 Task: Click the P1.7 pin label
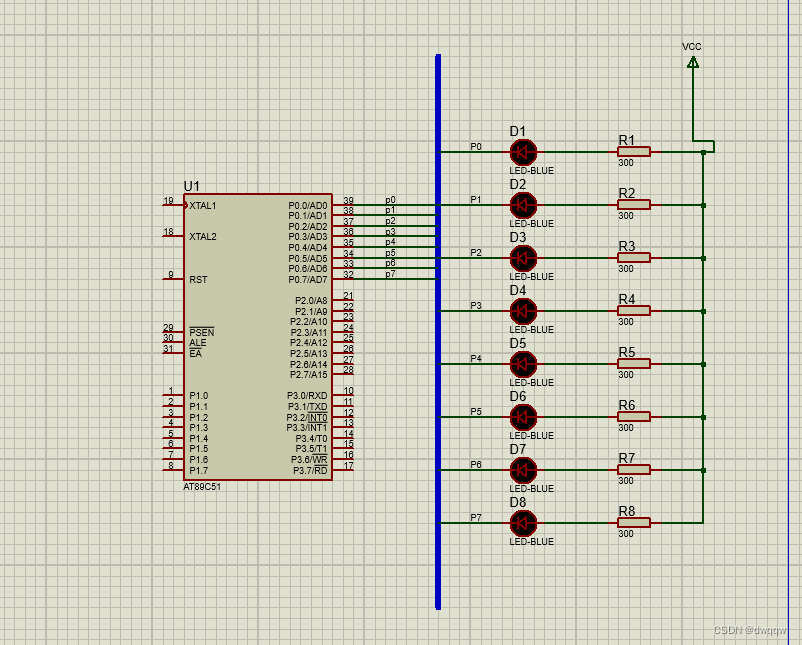(199, 471)
